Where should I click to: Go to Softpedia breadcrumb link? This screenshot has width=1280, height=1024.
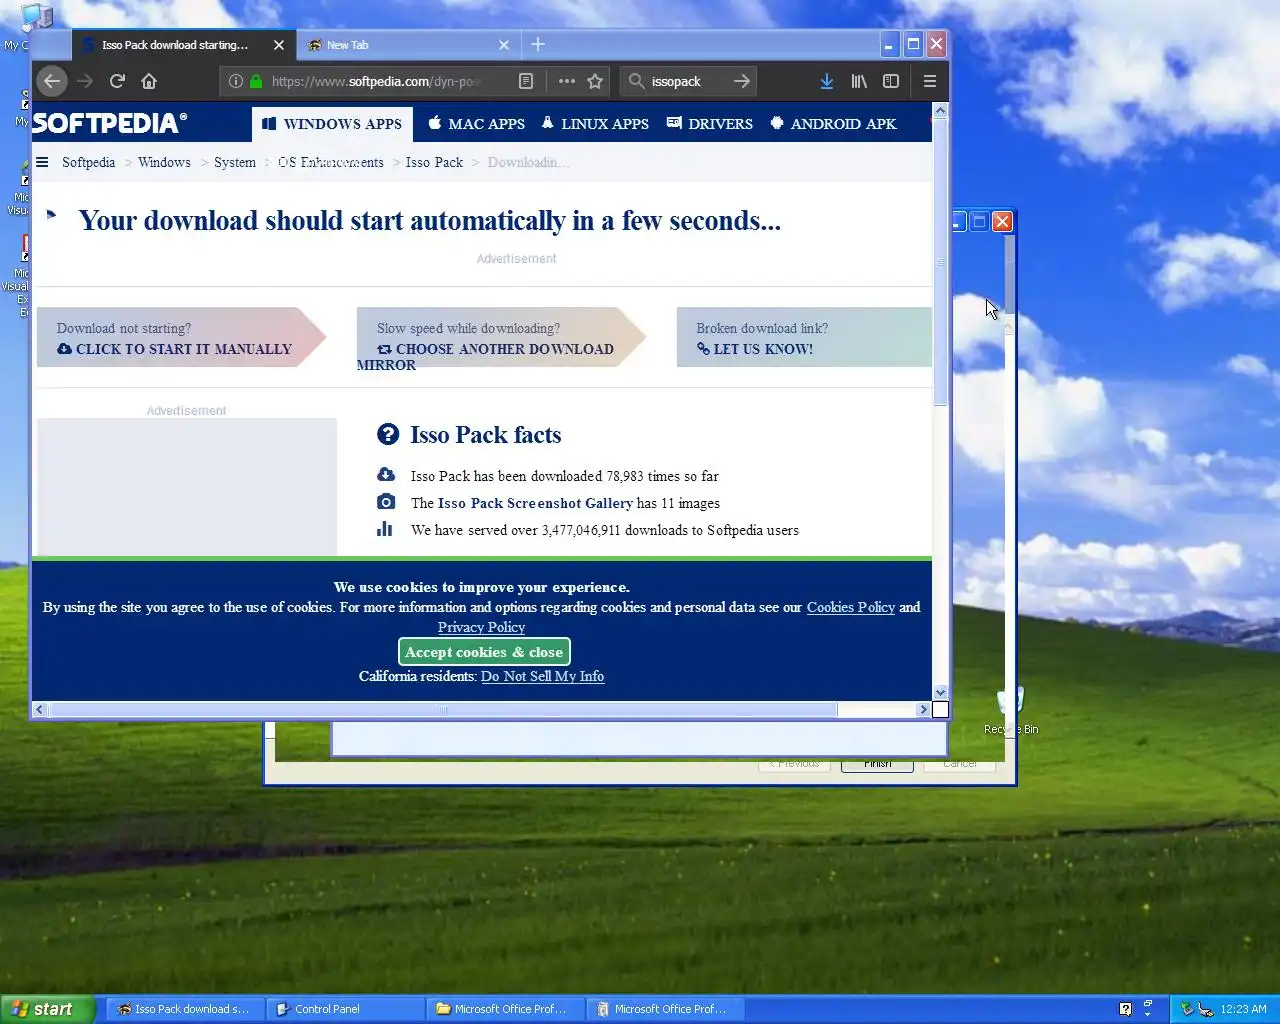coord(88,162)
